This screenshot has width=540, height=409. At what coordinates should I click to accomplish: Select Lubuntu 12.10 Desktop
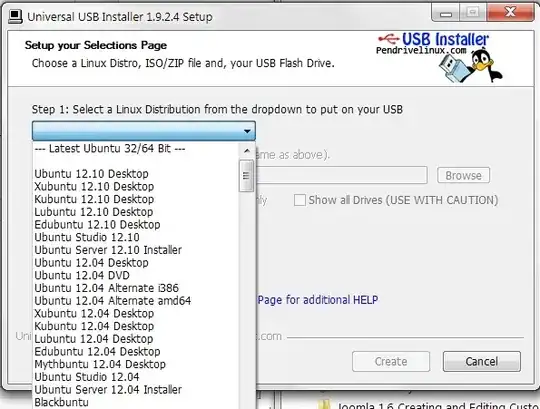(94, 212)
